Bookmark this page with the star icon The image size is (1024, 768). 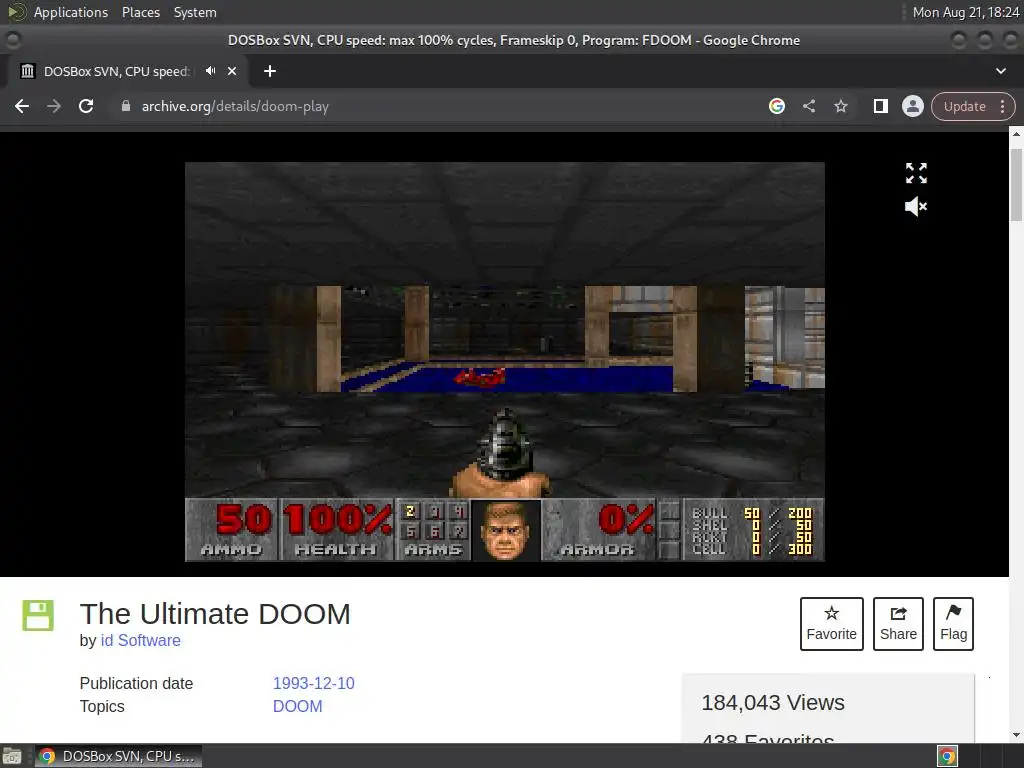click(x=840, y=106)
